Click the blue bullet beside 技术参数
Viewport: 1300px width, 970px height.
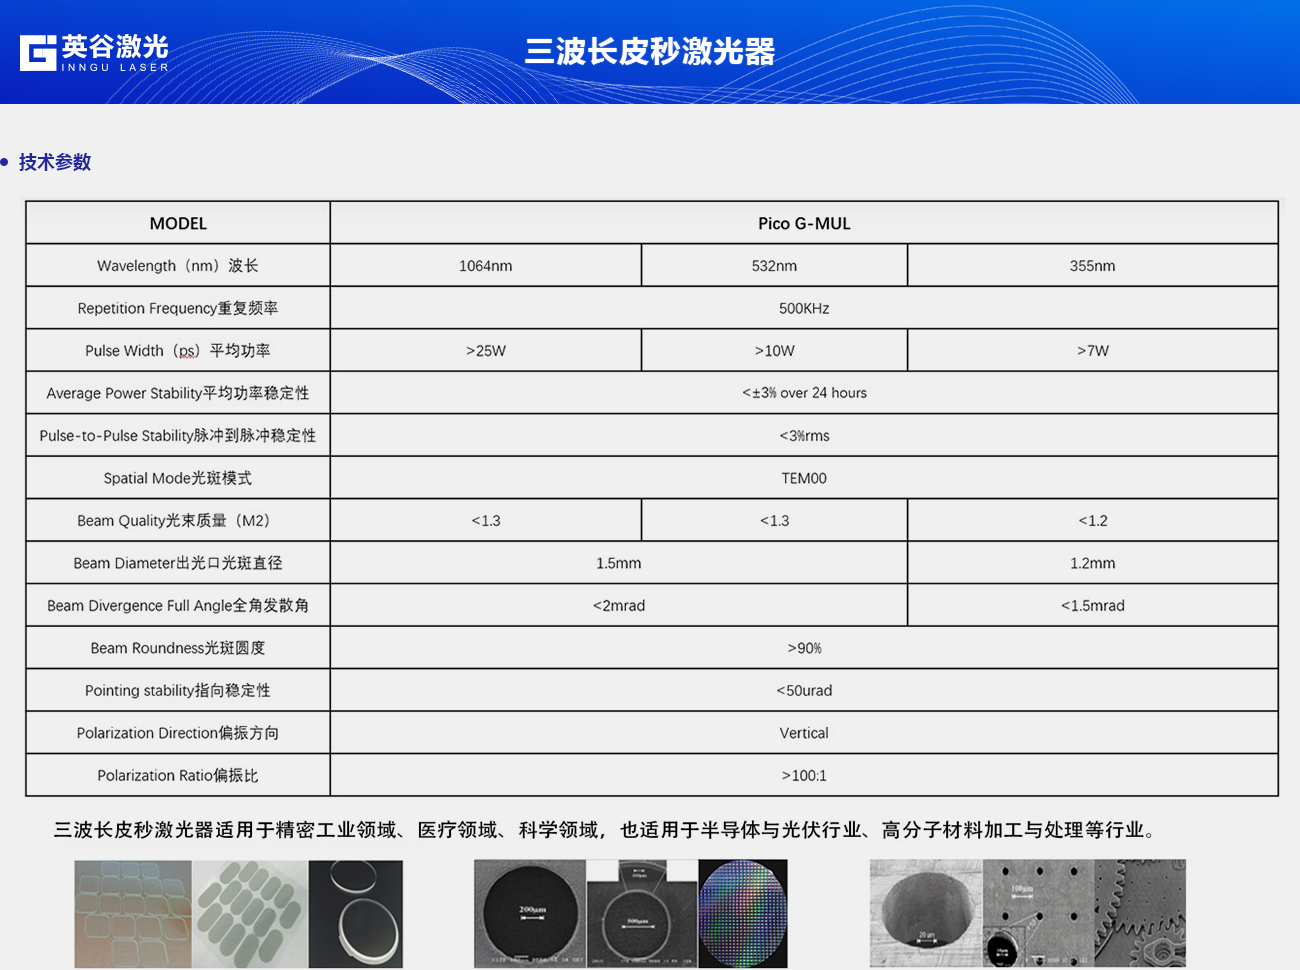[x=5, y=162]
